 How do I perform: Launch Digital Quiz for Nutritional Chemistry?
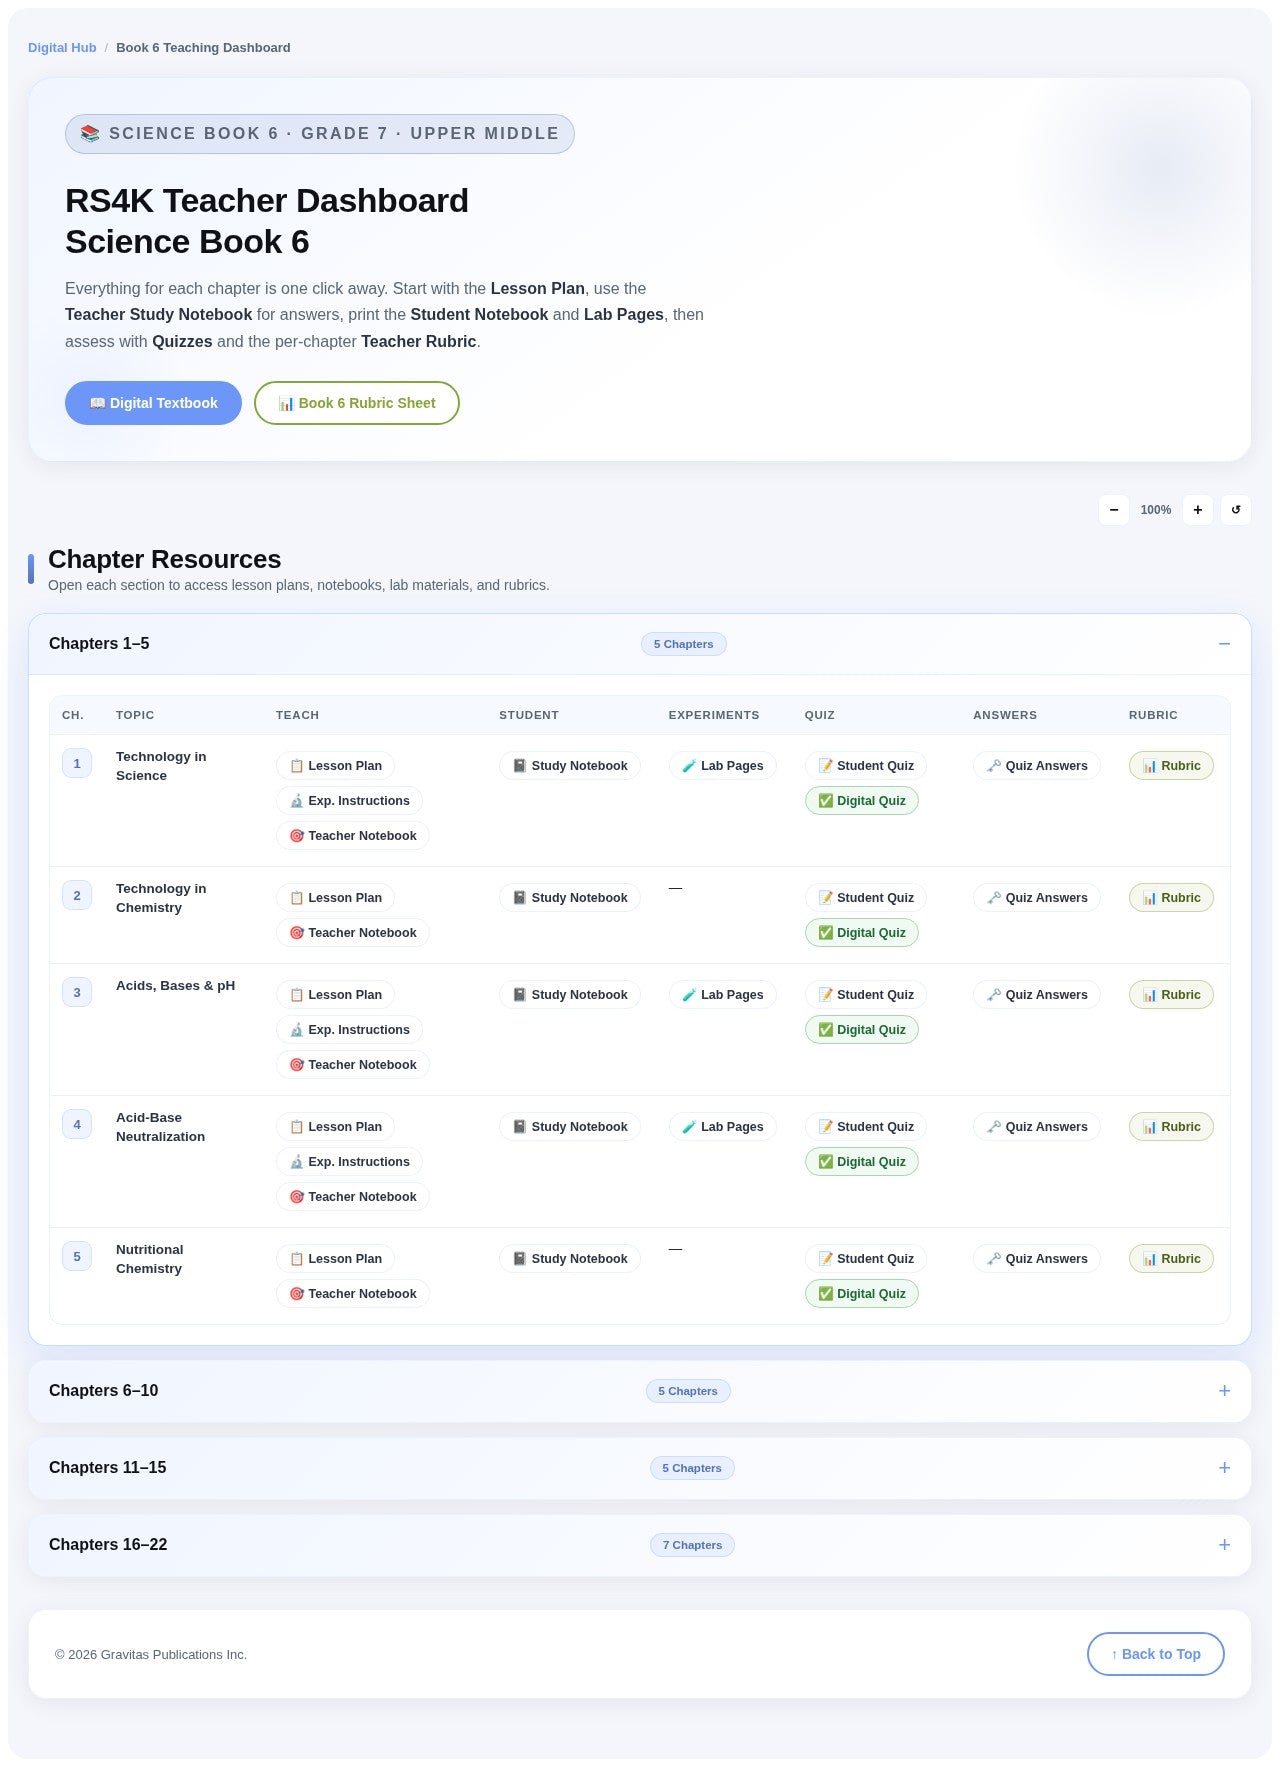click(862, 1294)
